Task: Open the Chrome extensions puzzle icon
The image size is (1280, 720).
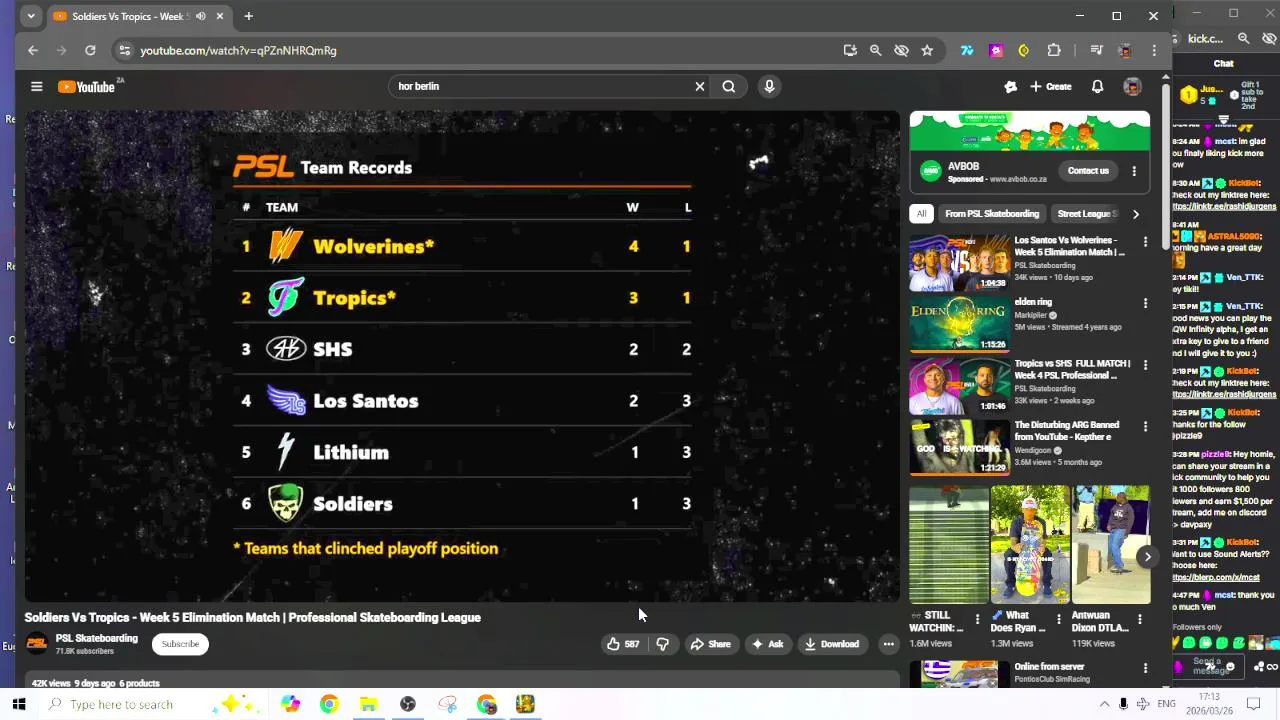Action: click(1054, 50)
